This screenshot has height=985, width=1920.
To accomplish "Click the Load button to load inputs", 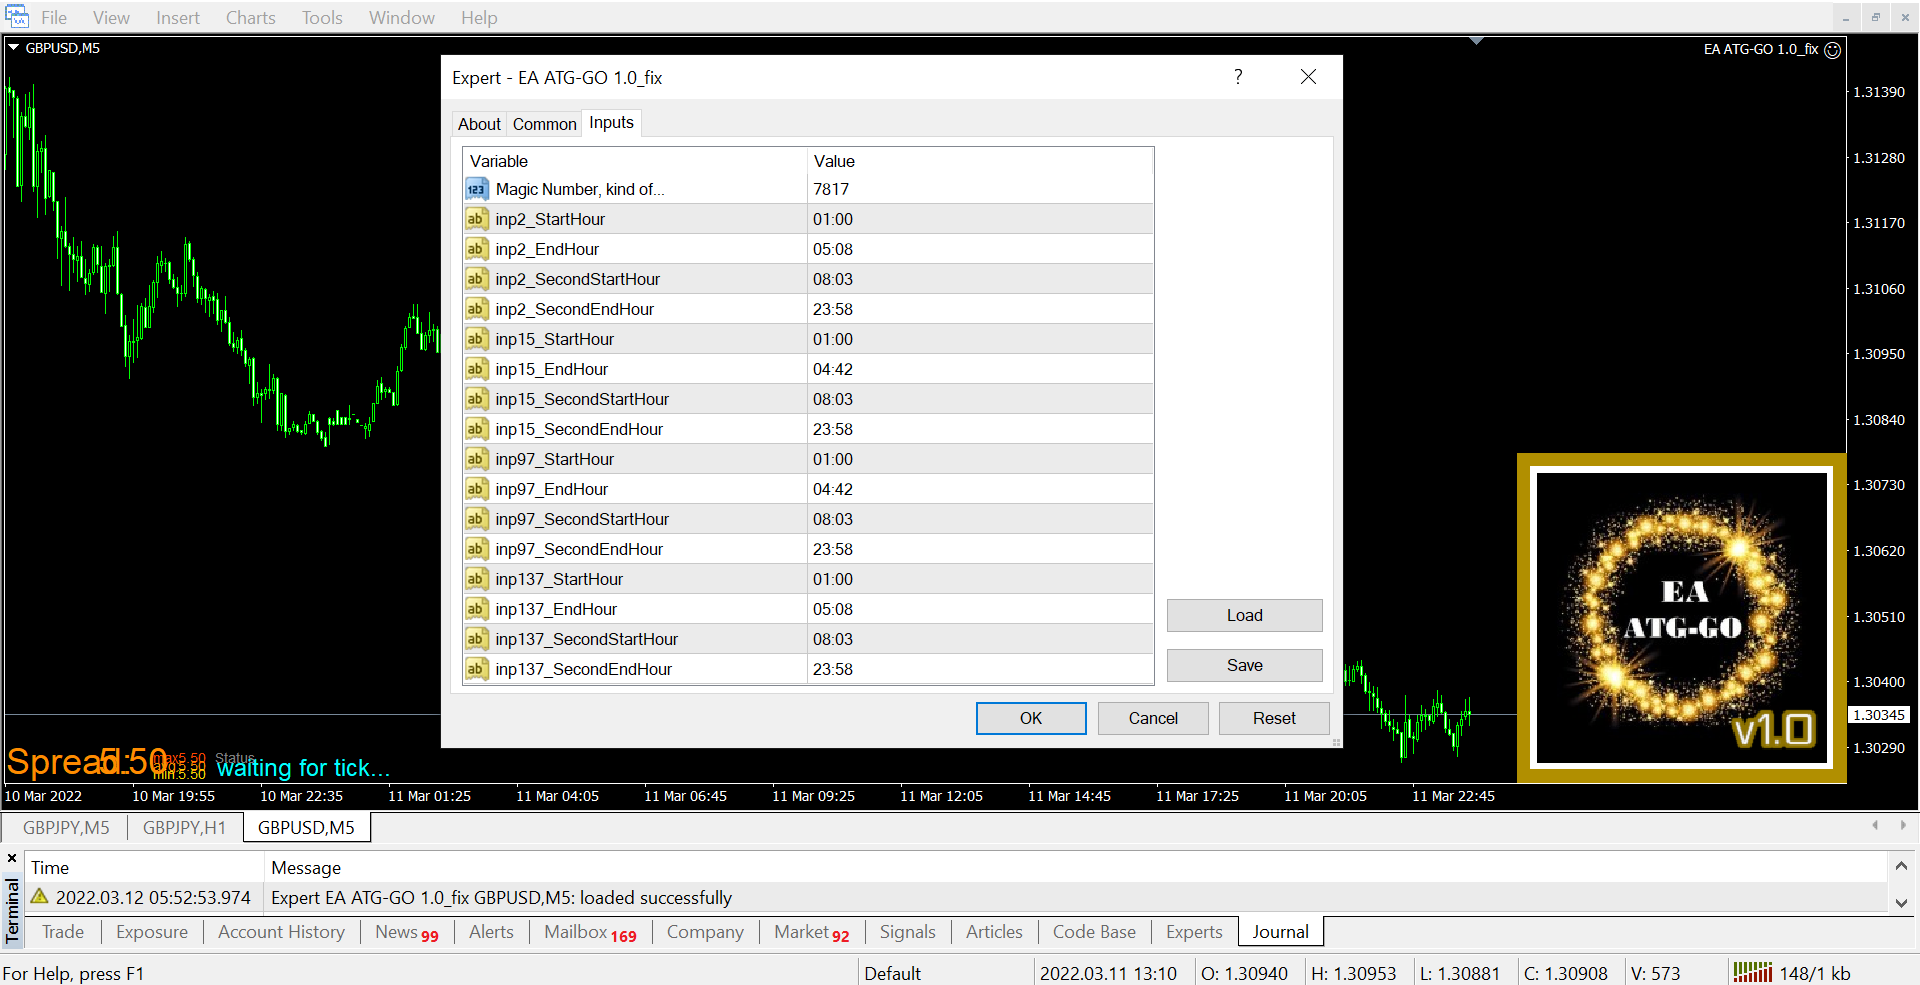I will (1244, 615).
